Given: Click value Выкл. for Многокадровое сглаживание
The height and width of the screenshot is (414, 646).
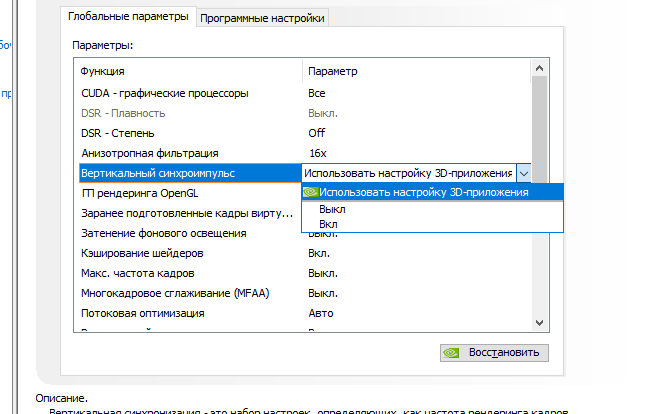Looking at the screenshot, I should [x=323, y=293].
